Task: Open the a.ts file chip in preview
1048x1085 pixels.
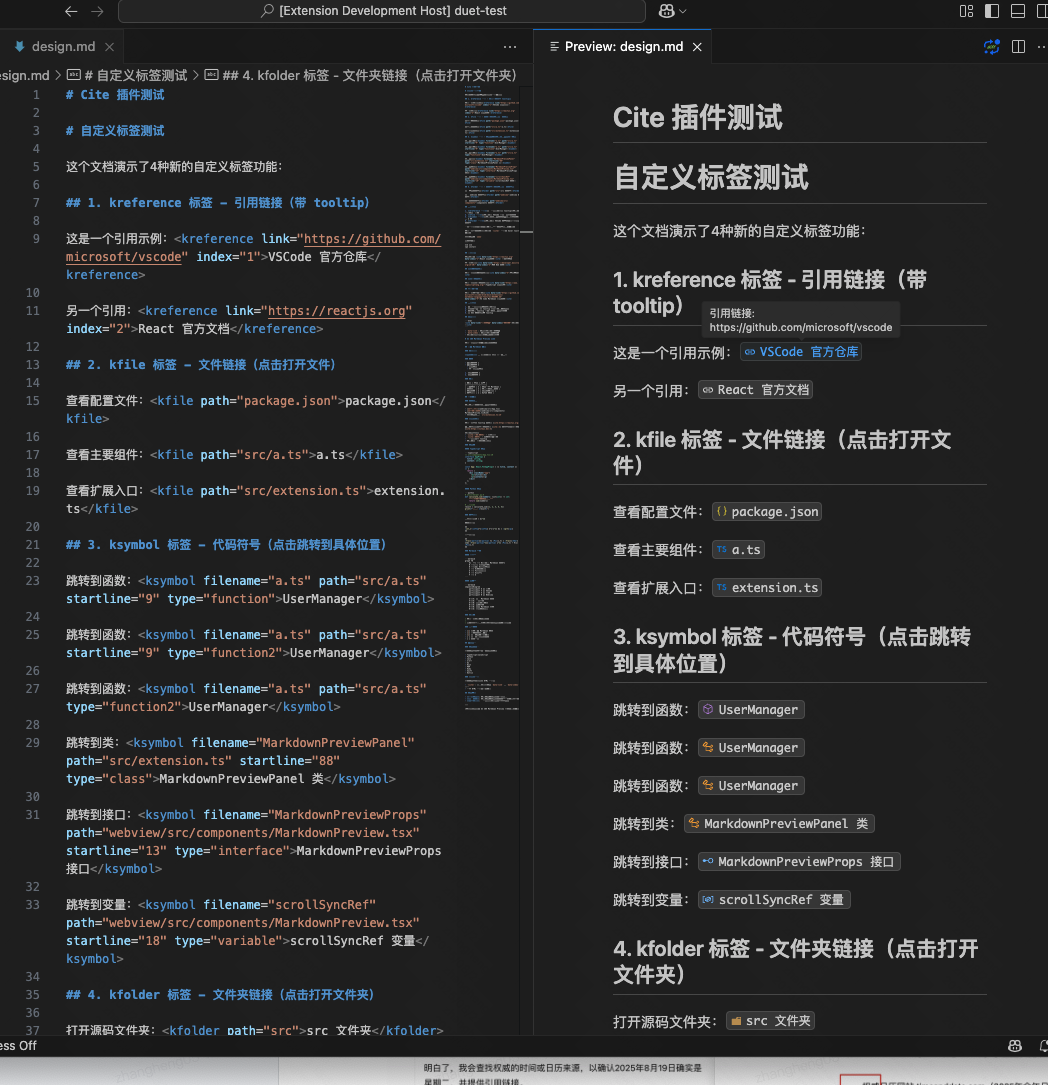Action: coord(738,549)
